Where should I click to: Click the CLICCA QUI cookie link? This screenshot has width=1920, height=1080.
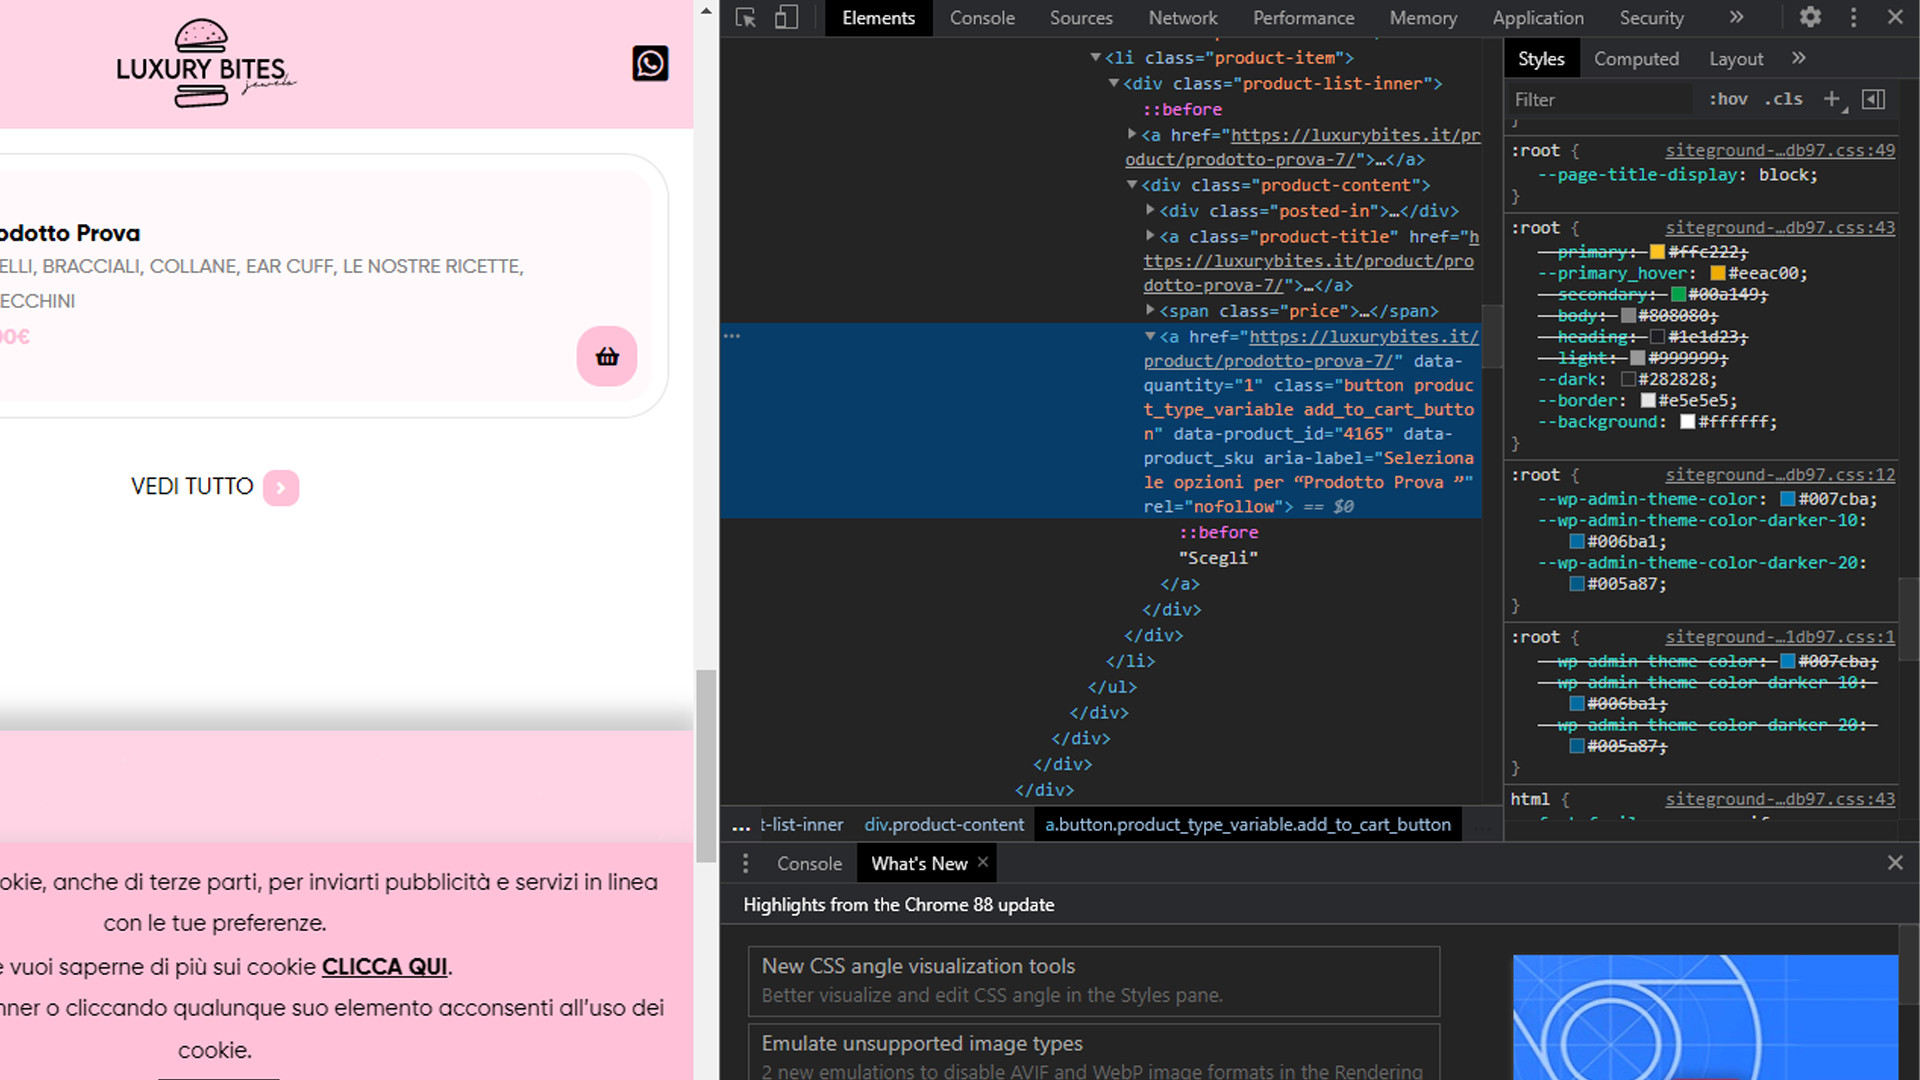[384, 967]
